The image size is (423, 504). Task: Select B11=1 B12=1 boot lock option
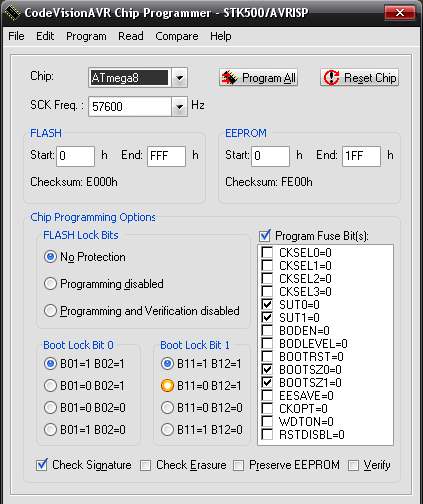pos(167,364)
